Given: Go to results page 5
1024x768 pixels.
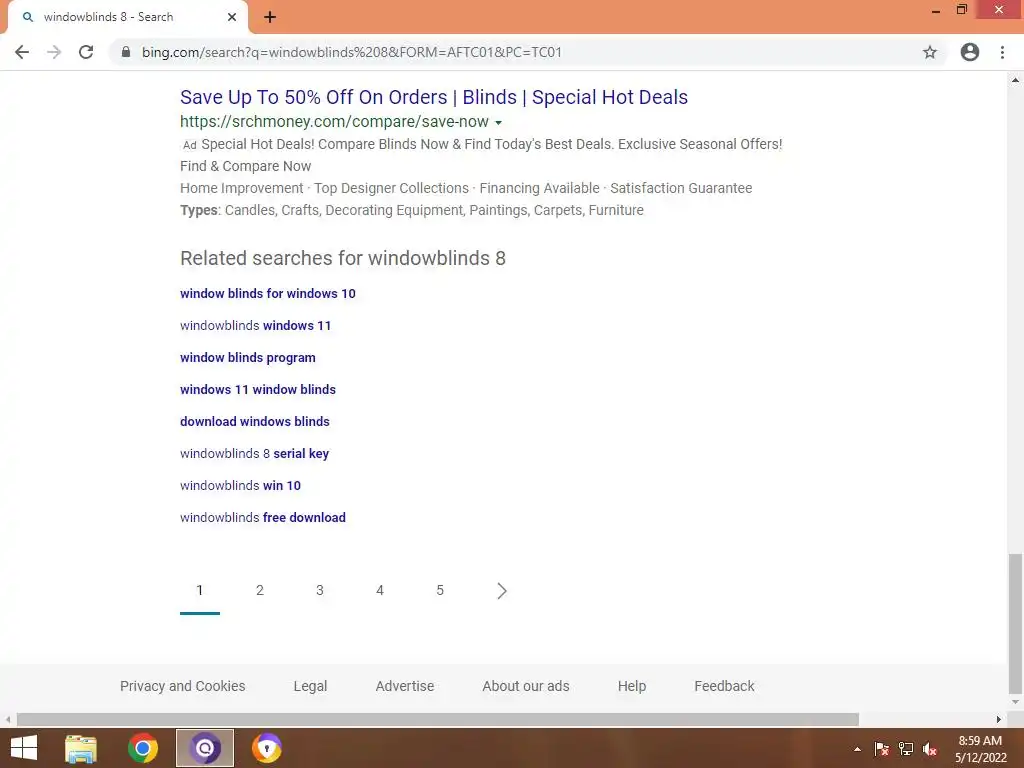Looking at the screenshot, I should [440, 590].
